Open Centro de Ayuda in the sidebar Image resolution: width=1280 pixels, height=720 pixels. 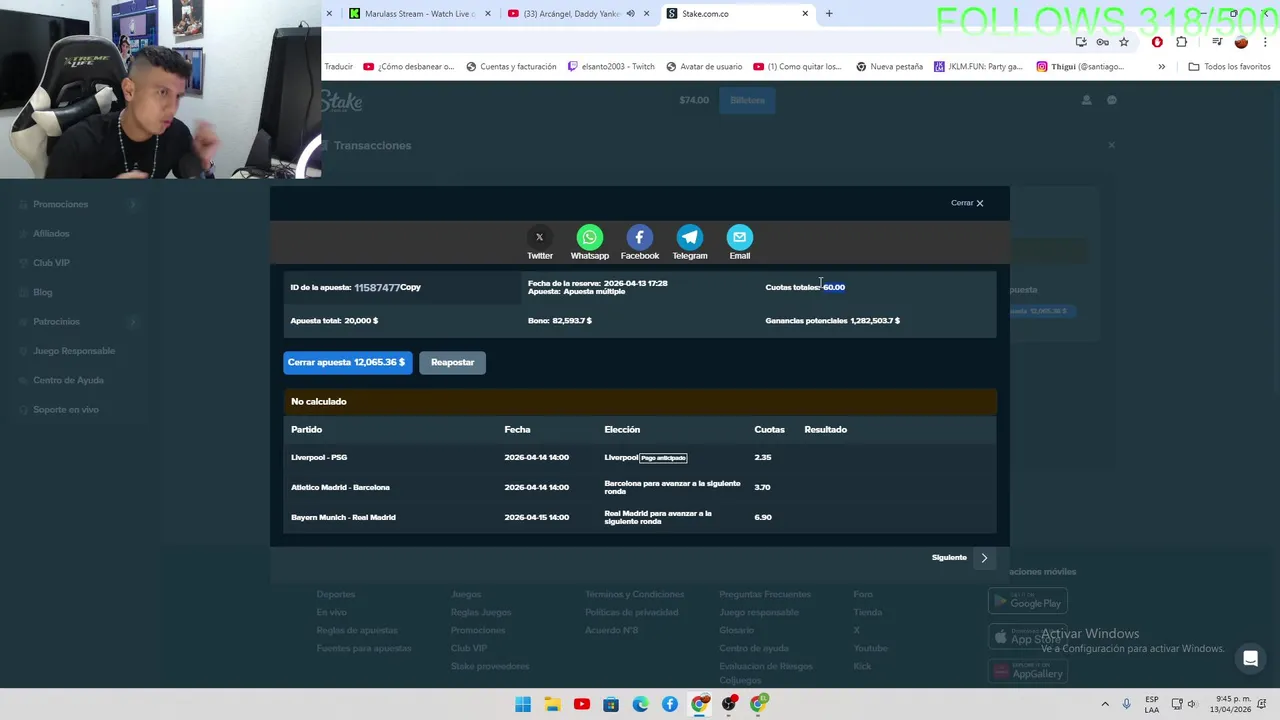pos(68,380)
